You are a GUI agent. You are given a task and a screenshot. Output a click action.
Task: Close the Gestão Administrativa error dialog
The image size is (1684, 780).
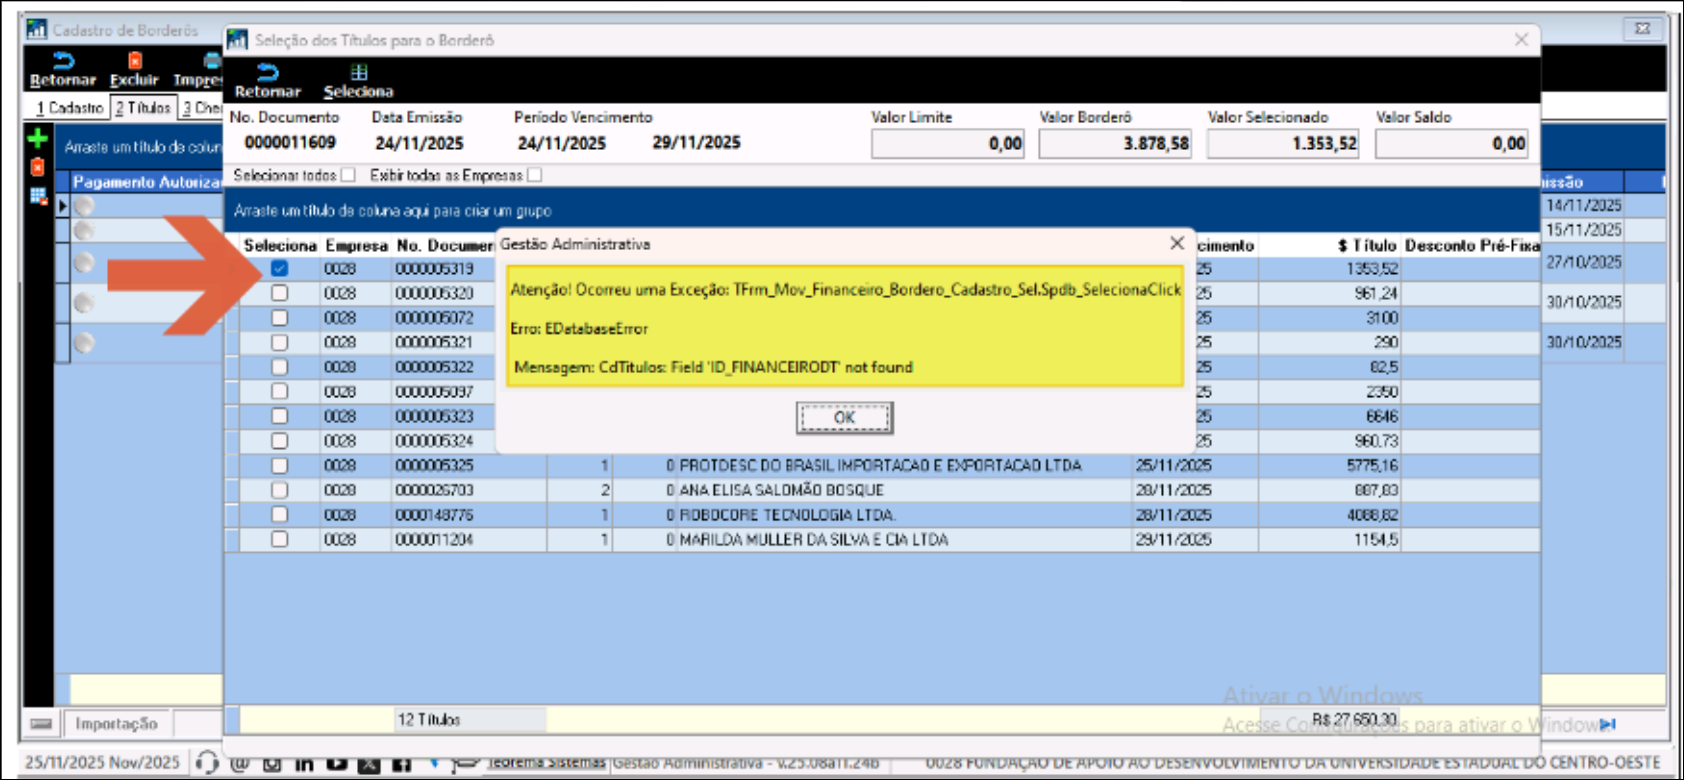1177,243
